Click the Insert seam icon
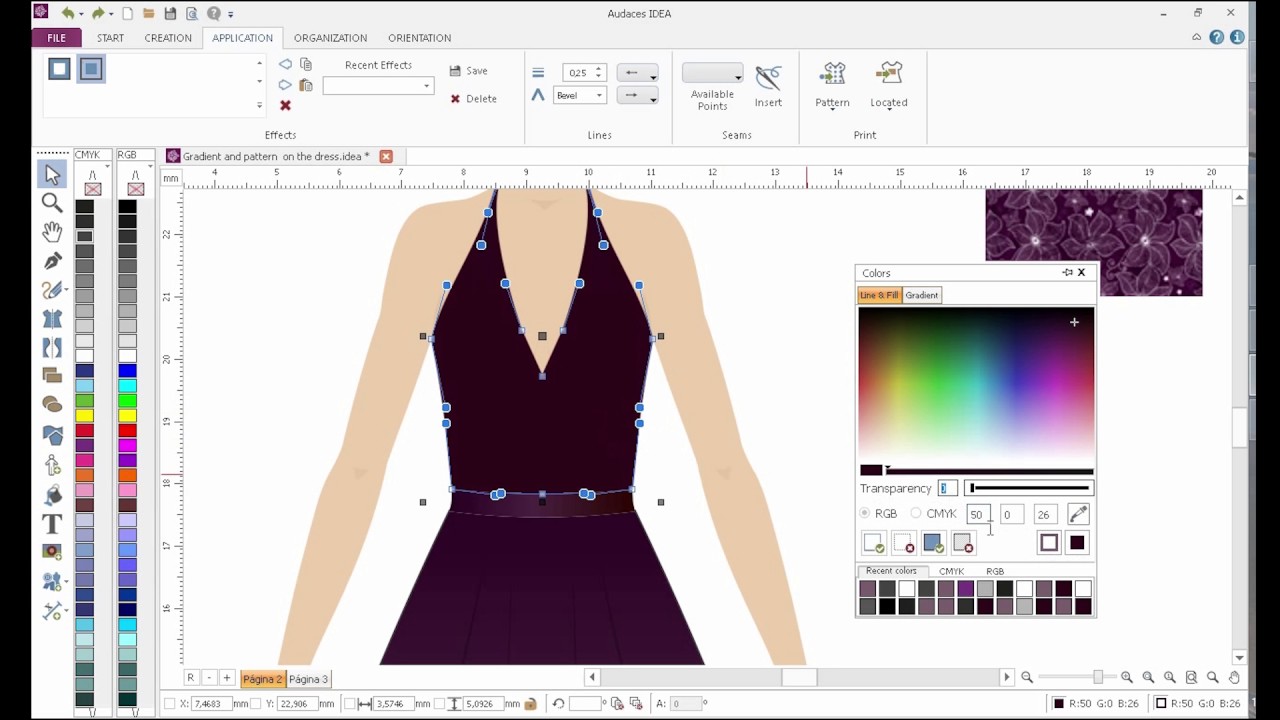This screenshot has height=720, width=1280. tap(768, 85)
